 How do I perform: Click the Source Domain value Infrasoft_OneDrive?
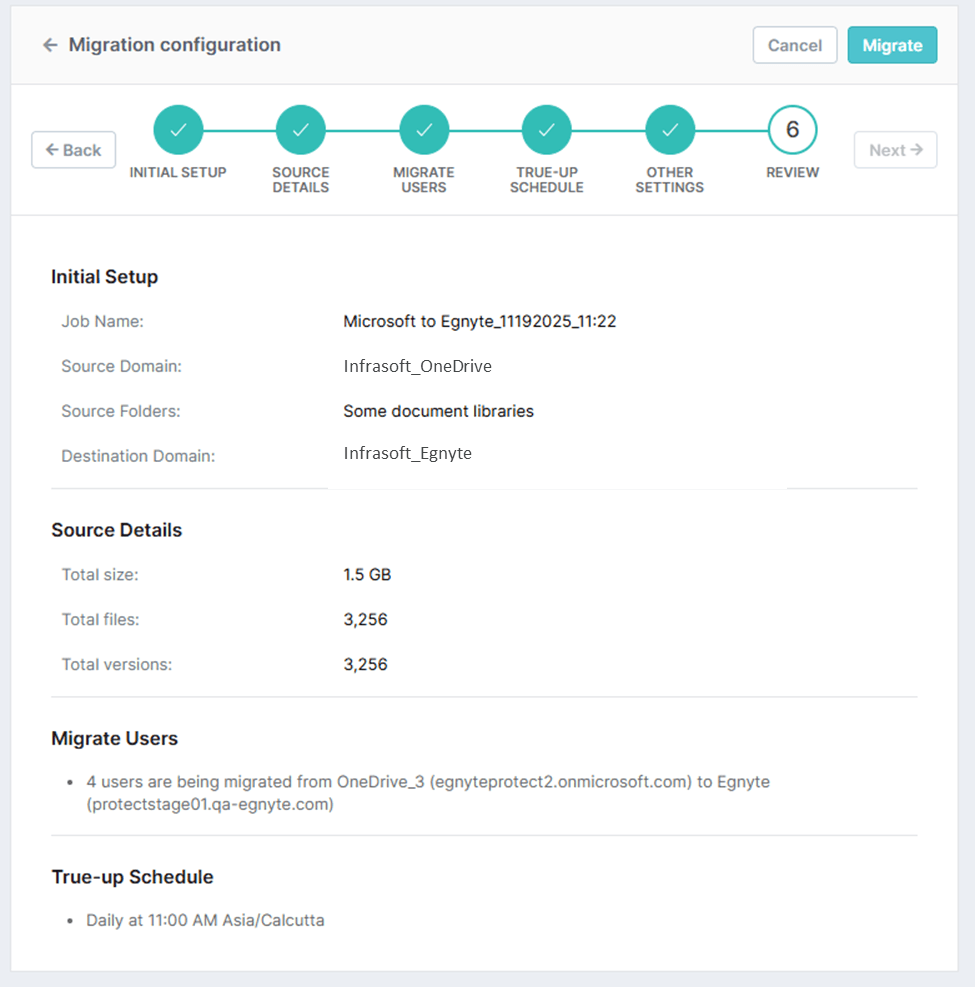tap(418, 366)
